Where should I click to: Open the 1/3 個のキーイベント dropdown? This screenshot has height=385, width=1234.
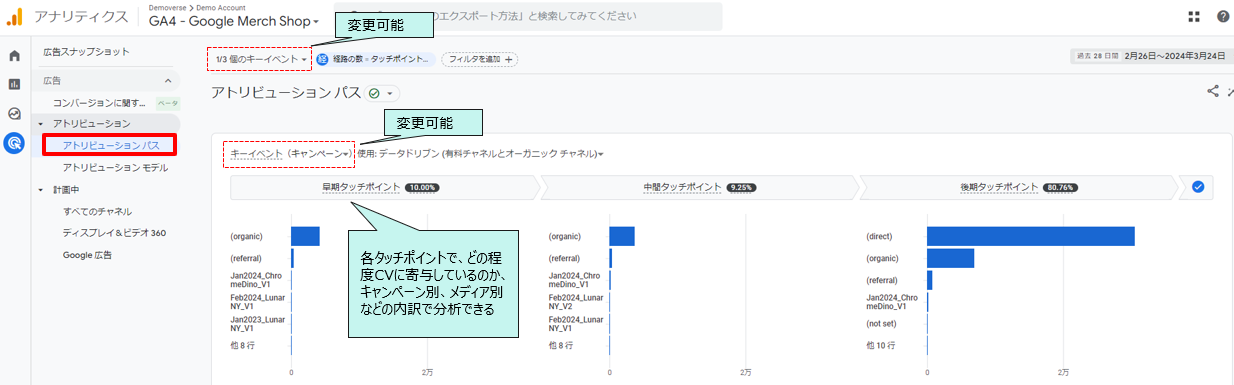click(x=261, y=60)
